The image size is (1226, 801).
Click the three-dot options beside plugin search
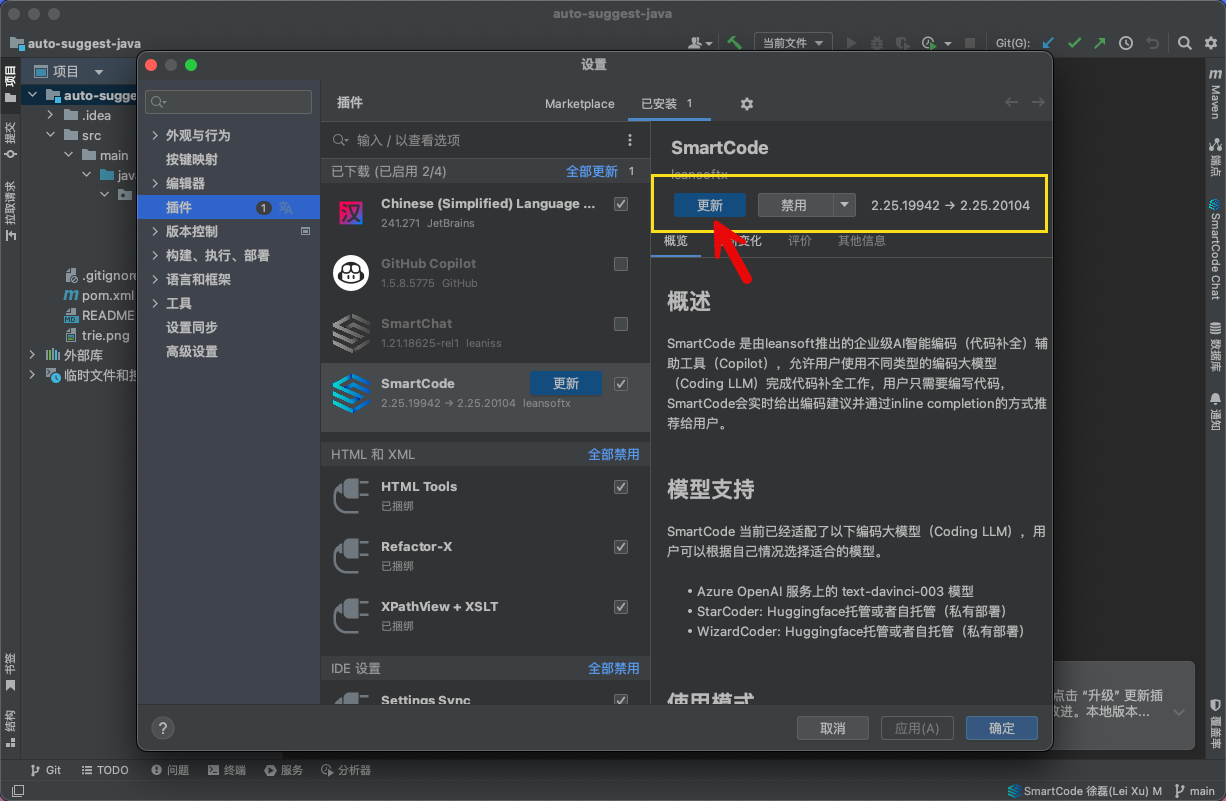coord(630,140)
